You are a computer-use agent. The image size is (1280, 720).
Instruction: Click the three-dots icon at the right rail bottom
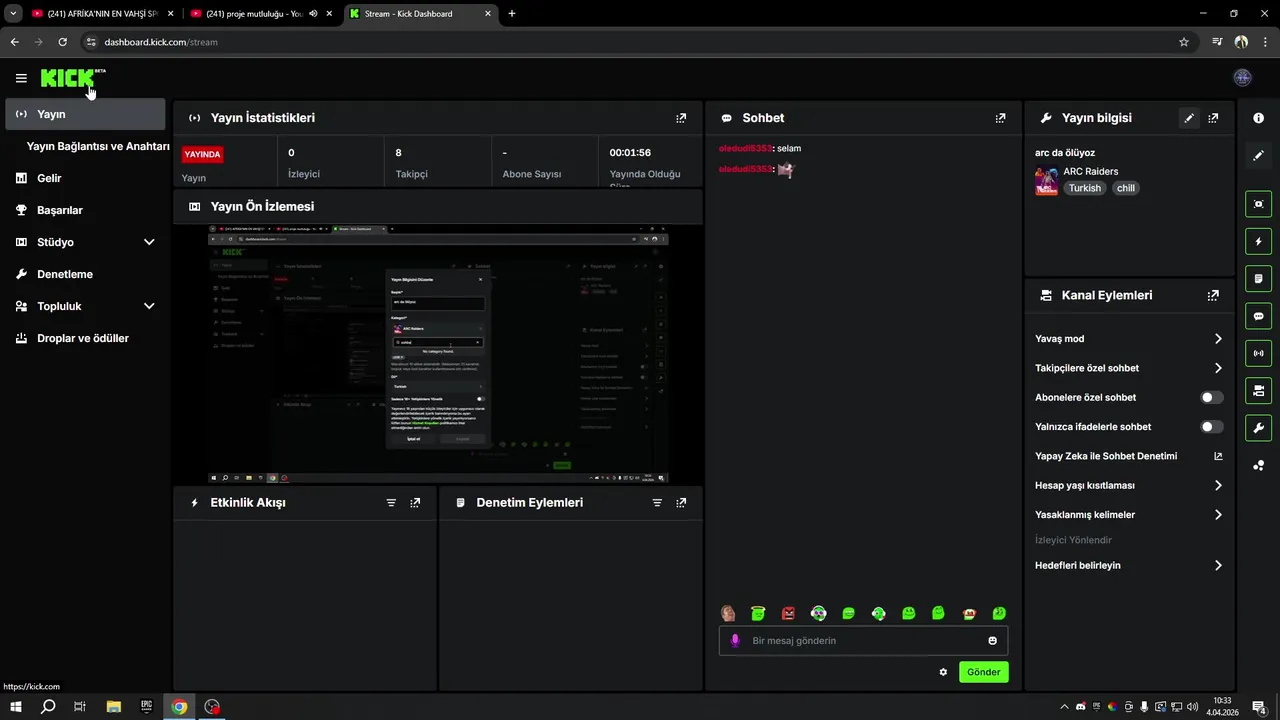[1259, 465]
